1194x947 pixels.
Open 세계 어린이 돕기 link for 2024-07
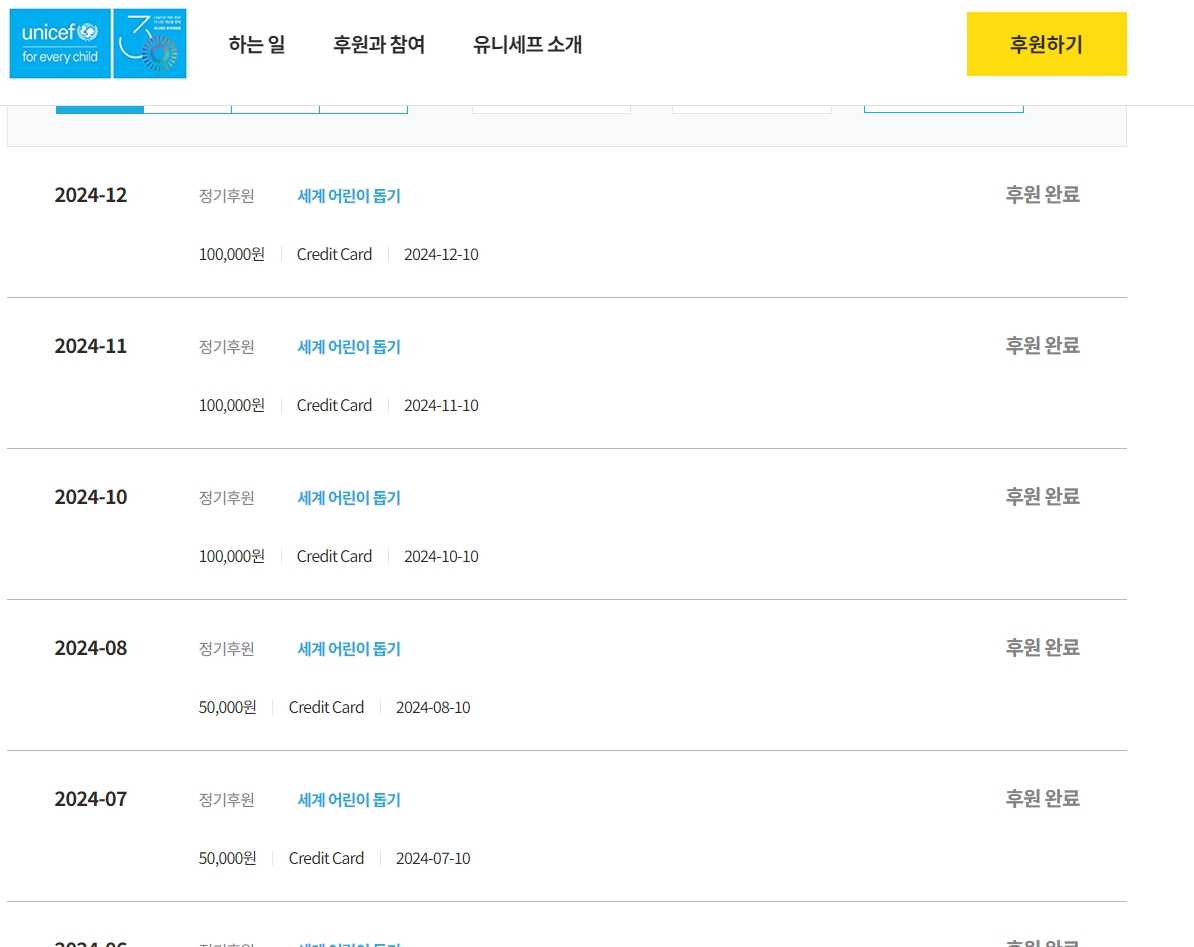349,800
